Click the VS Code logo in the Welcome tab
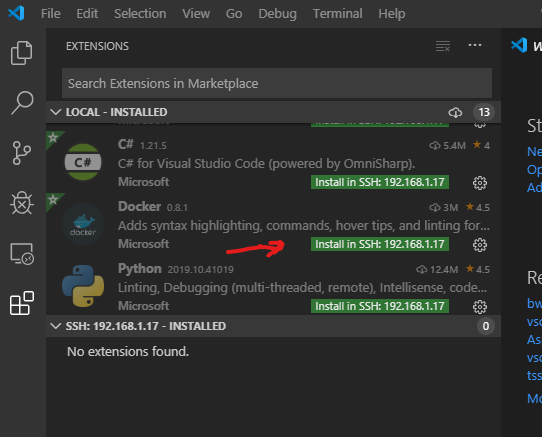 519,45
